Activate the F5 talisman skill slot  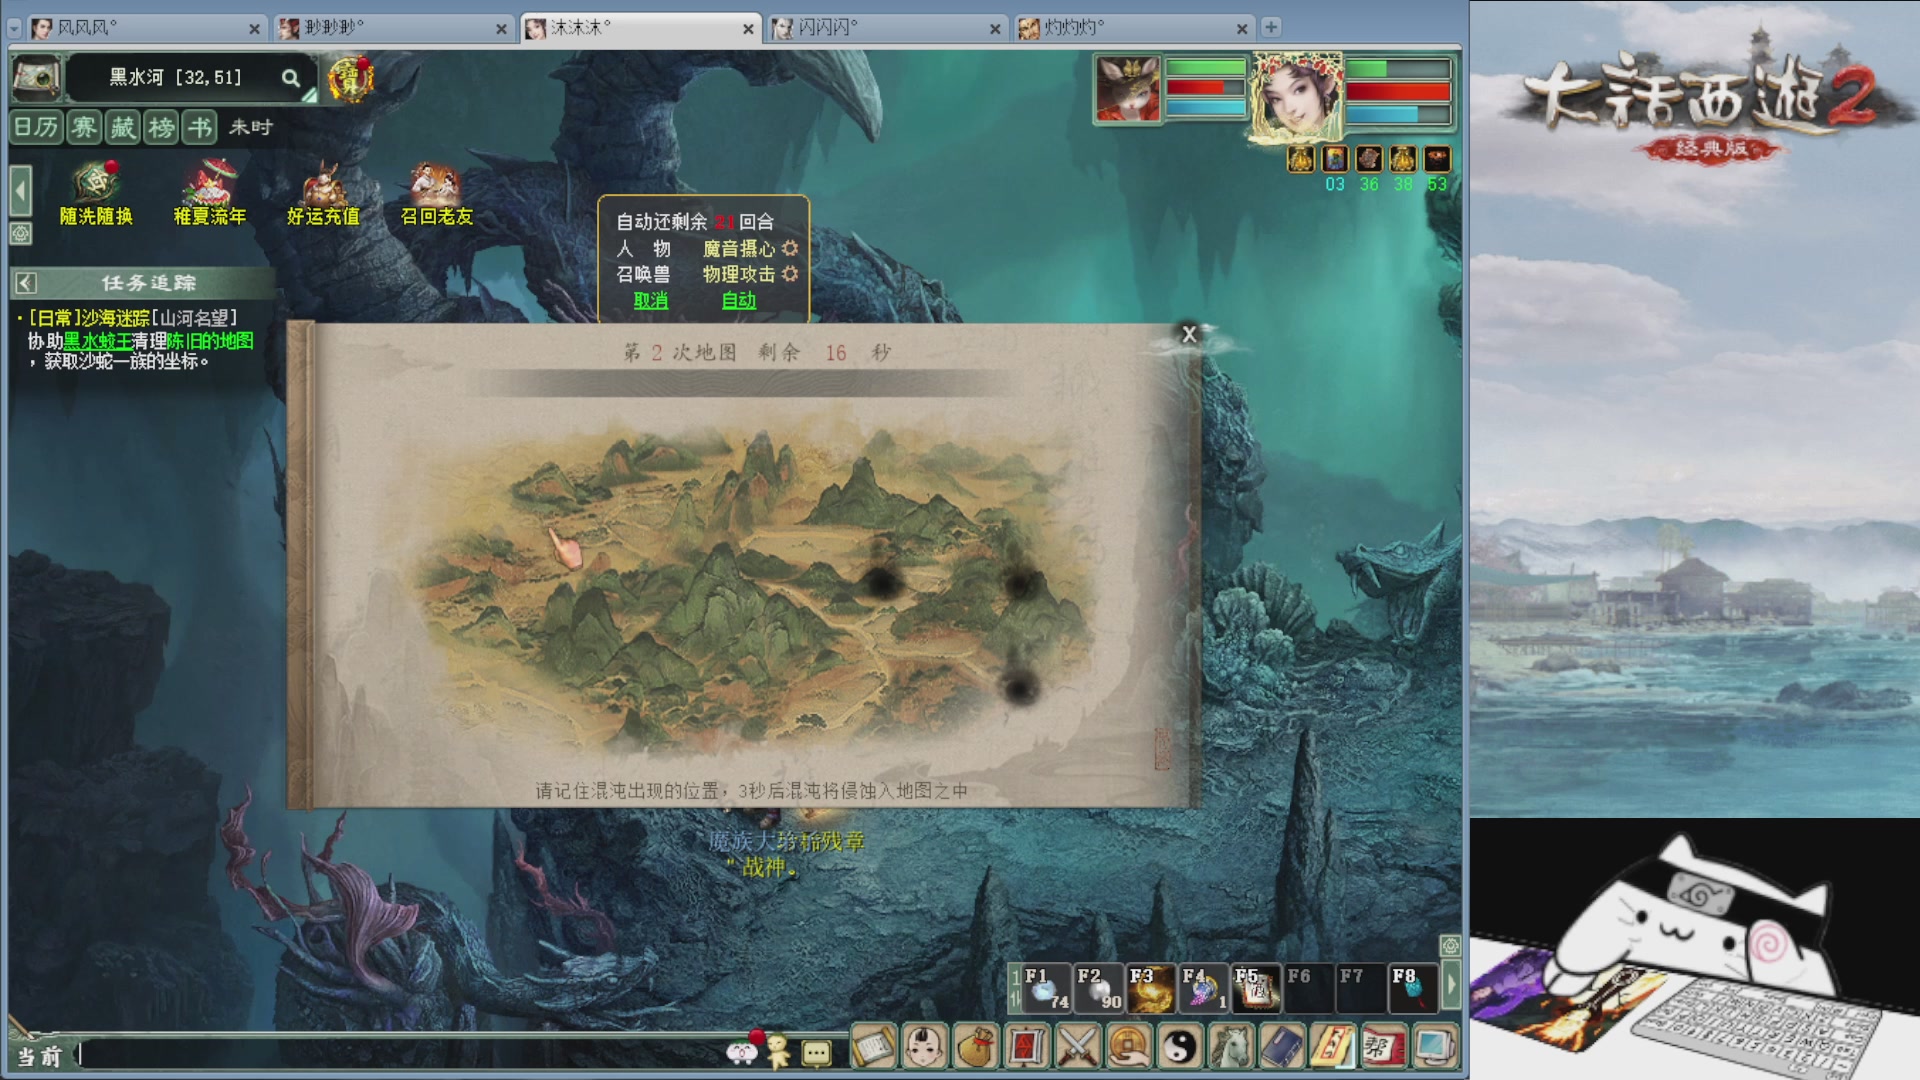click(x=1256, y=988)
